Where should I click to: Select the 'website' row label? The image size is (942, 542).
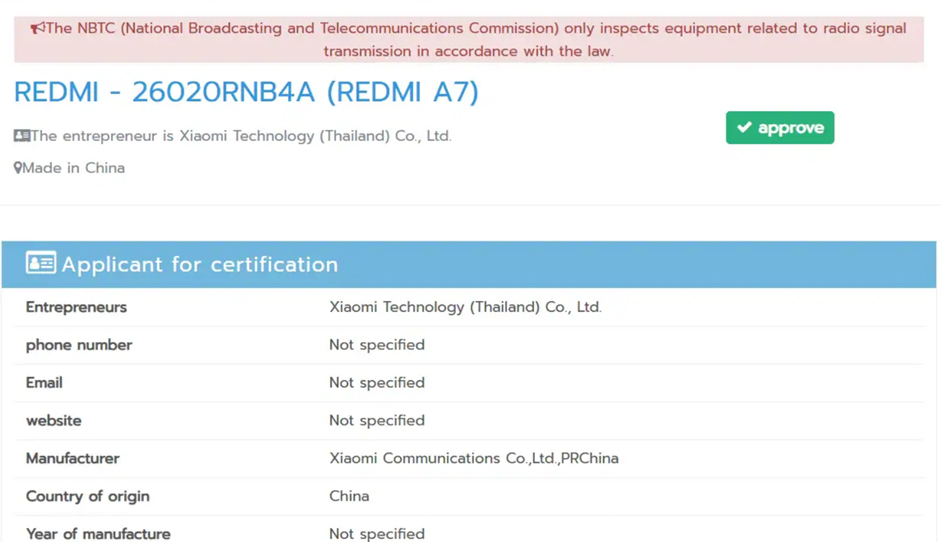click(54, 421)
